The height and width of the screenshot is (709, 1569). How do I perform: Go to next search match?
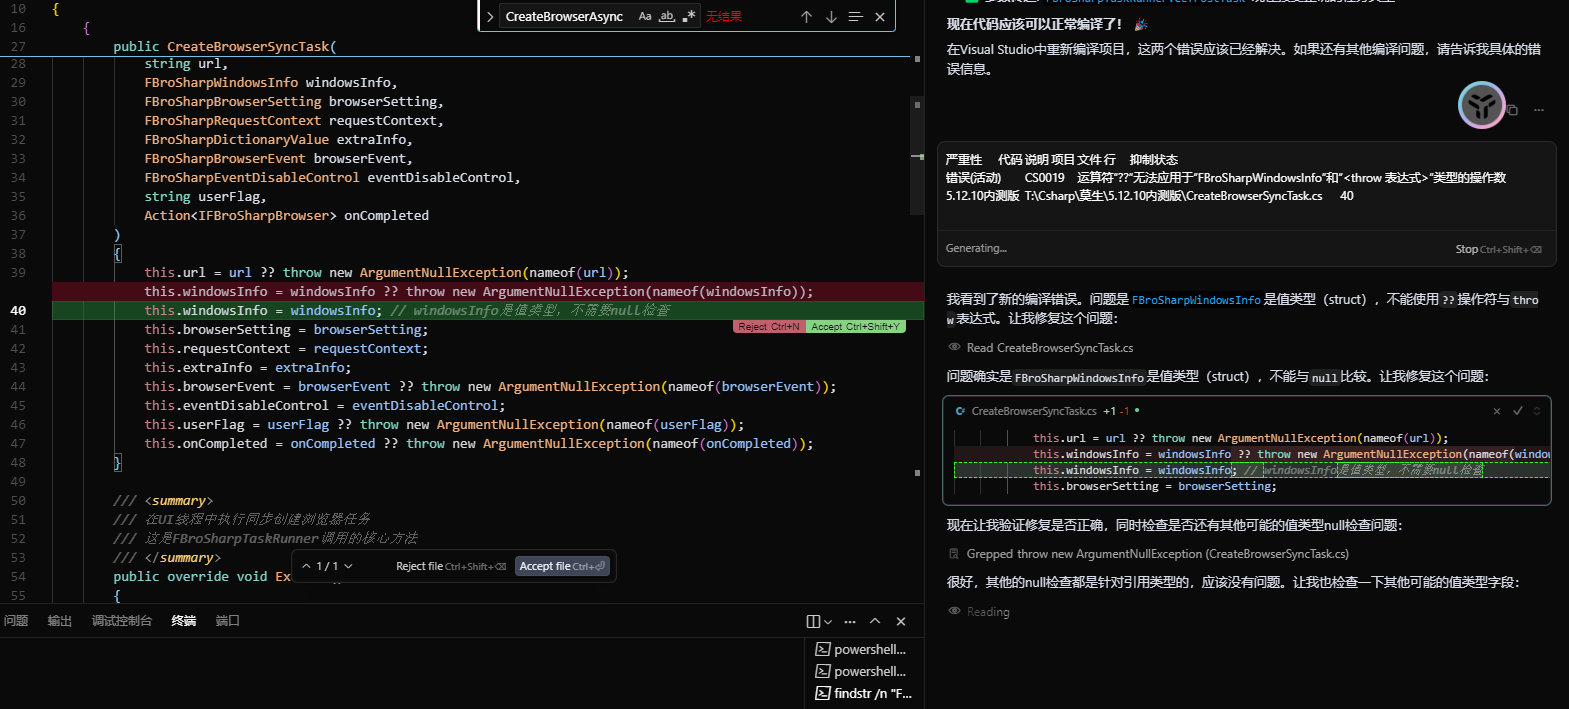[x=831, y=17]
